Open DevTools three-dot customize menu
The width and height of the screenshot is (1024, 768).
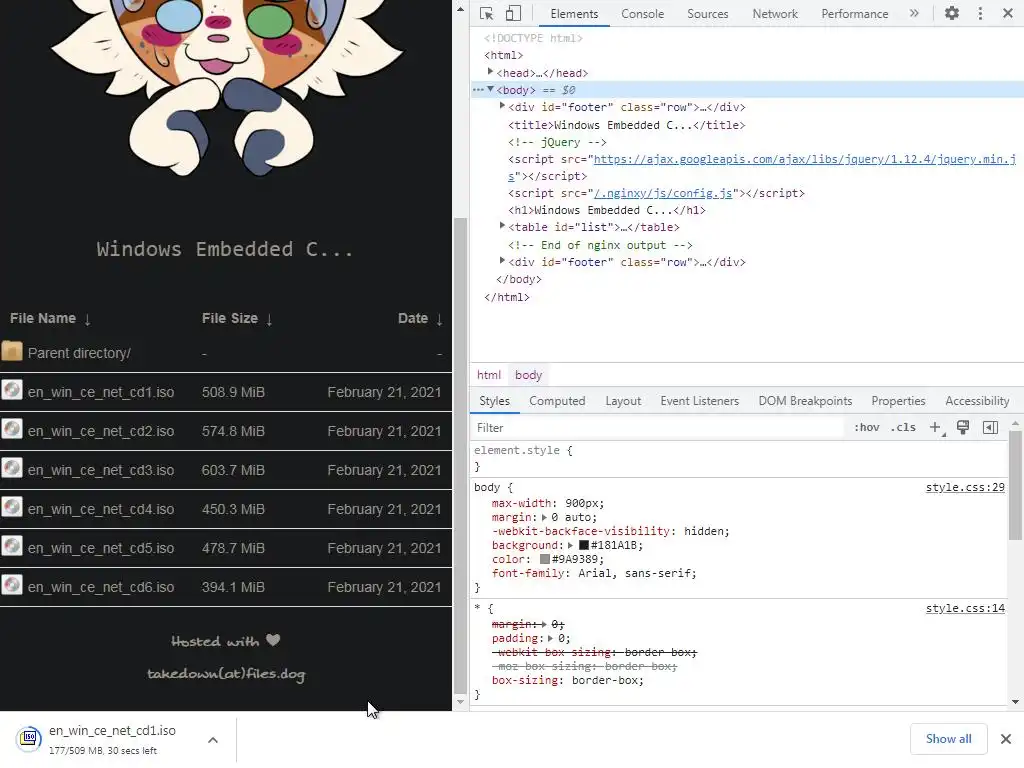tap(980, 13)
